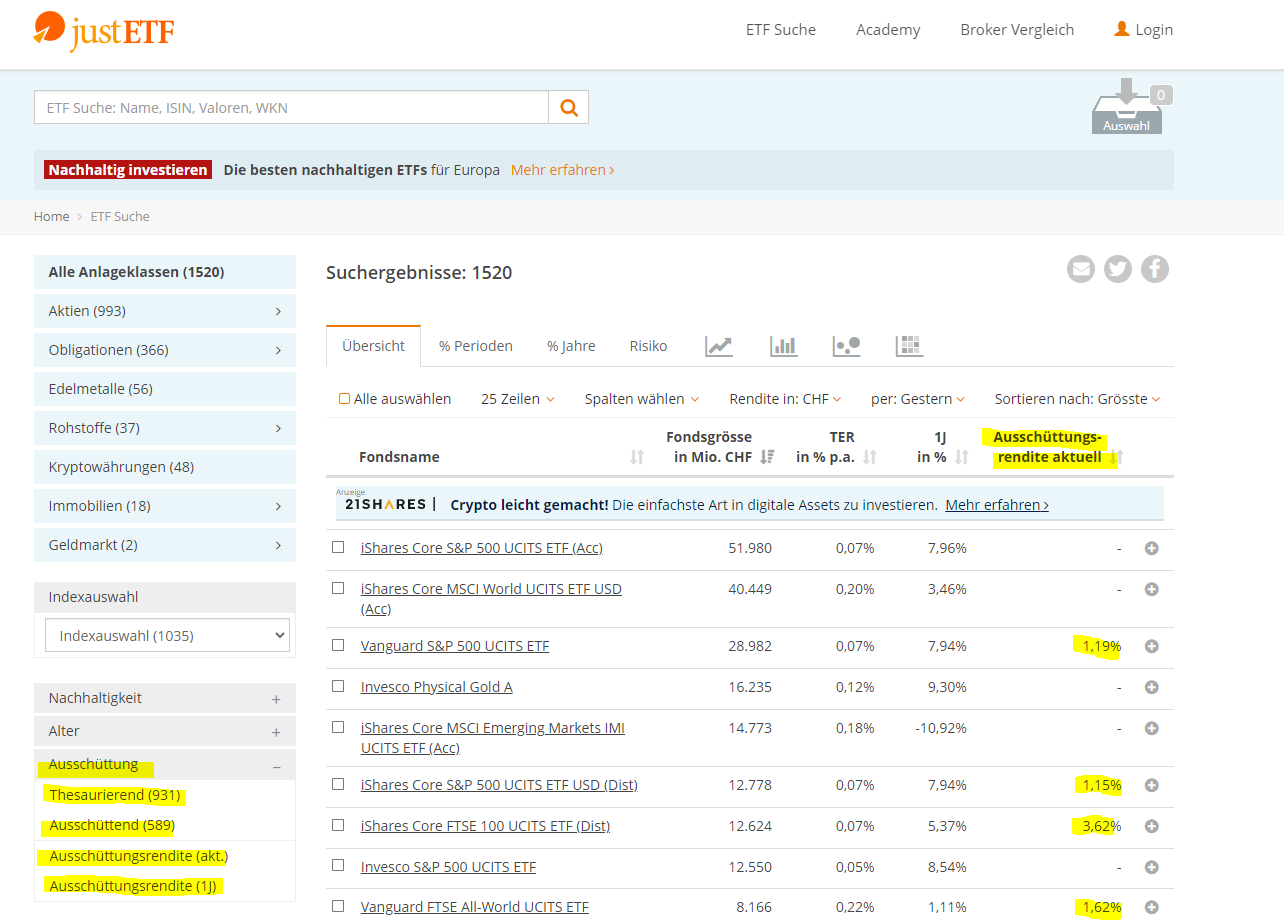Expand the Alter filter section

coord(165,732)
